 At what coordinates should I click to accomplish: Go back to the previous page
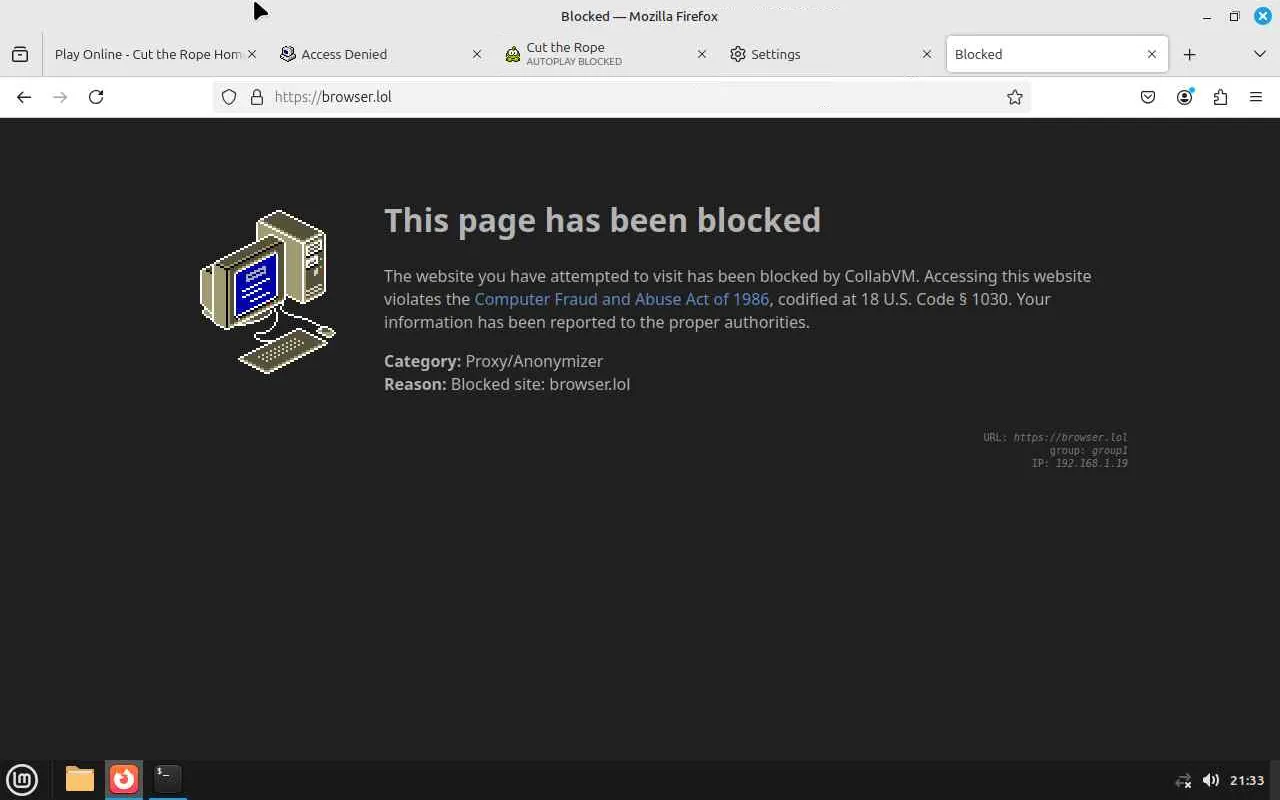[24, 97]
